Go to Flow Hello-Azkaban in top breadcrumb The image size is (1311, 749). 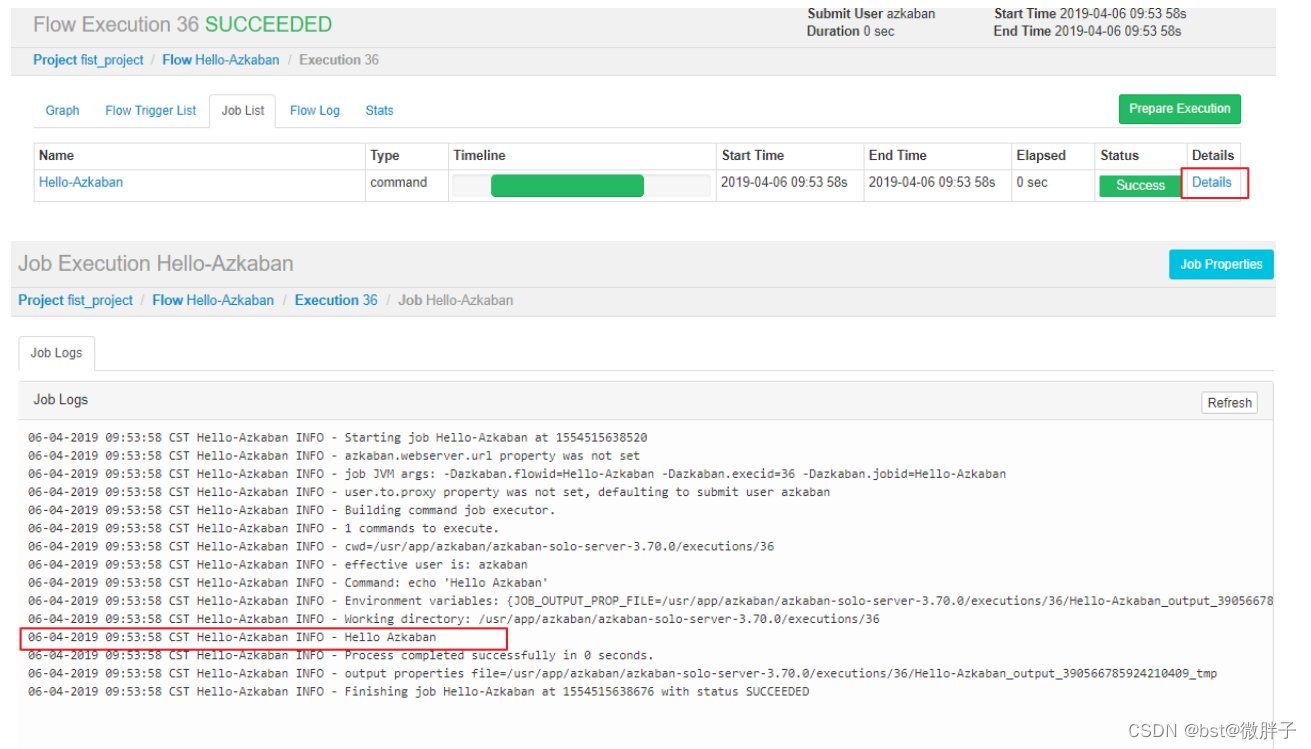coord(221,60)
